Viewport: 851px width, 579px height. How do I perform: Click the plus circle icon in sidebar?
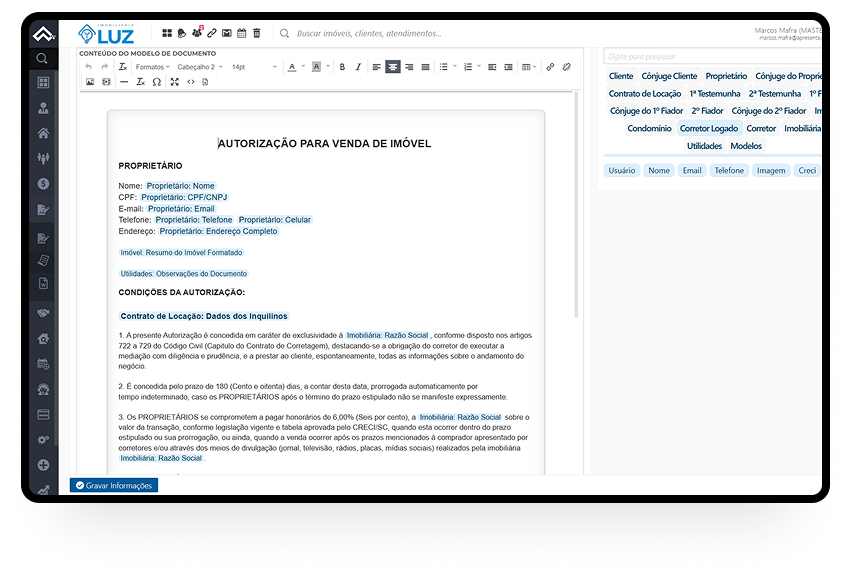[x=43, y=465]
